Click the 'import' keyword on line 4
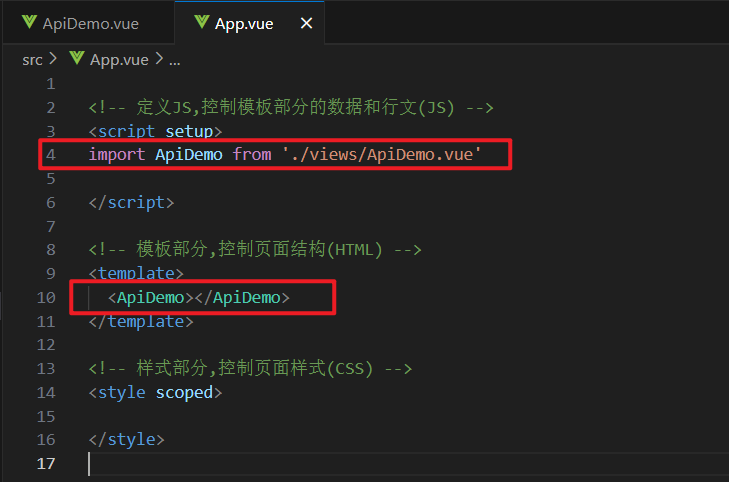 [117, 155]
